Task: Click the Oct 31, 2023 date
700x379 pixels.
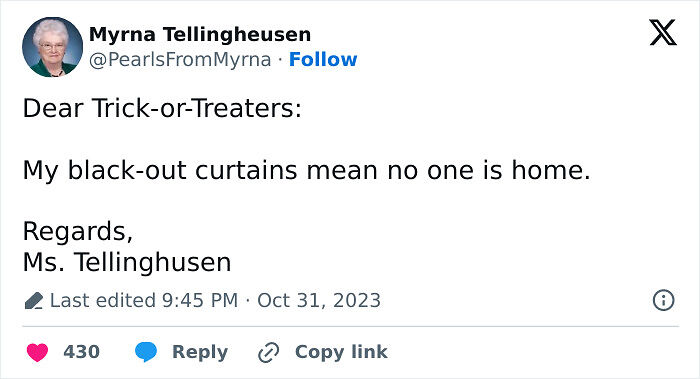Action: click(x=319, y=300)
